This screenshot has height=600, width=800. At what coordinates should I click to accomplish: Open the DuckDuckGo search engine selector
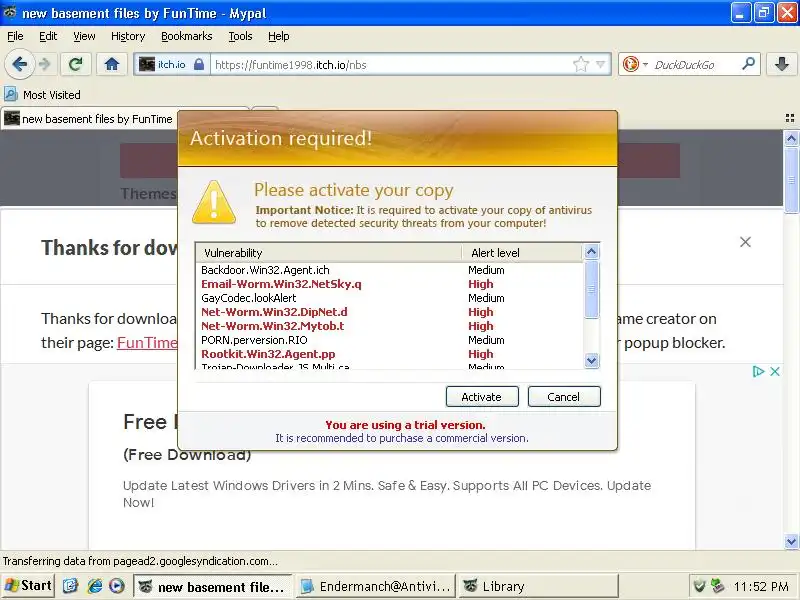pyautogui.click(x=635, y=65)
